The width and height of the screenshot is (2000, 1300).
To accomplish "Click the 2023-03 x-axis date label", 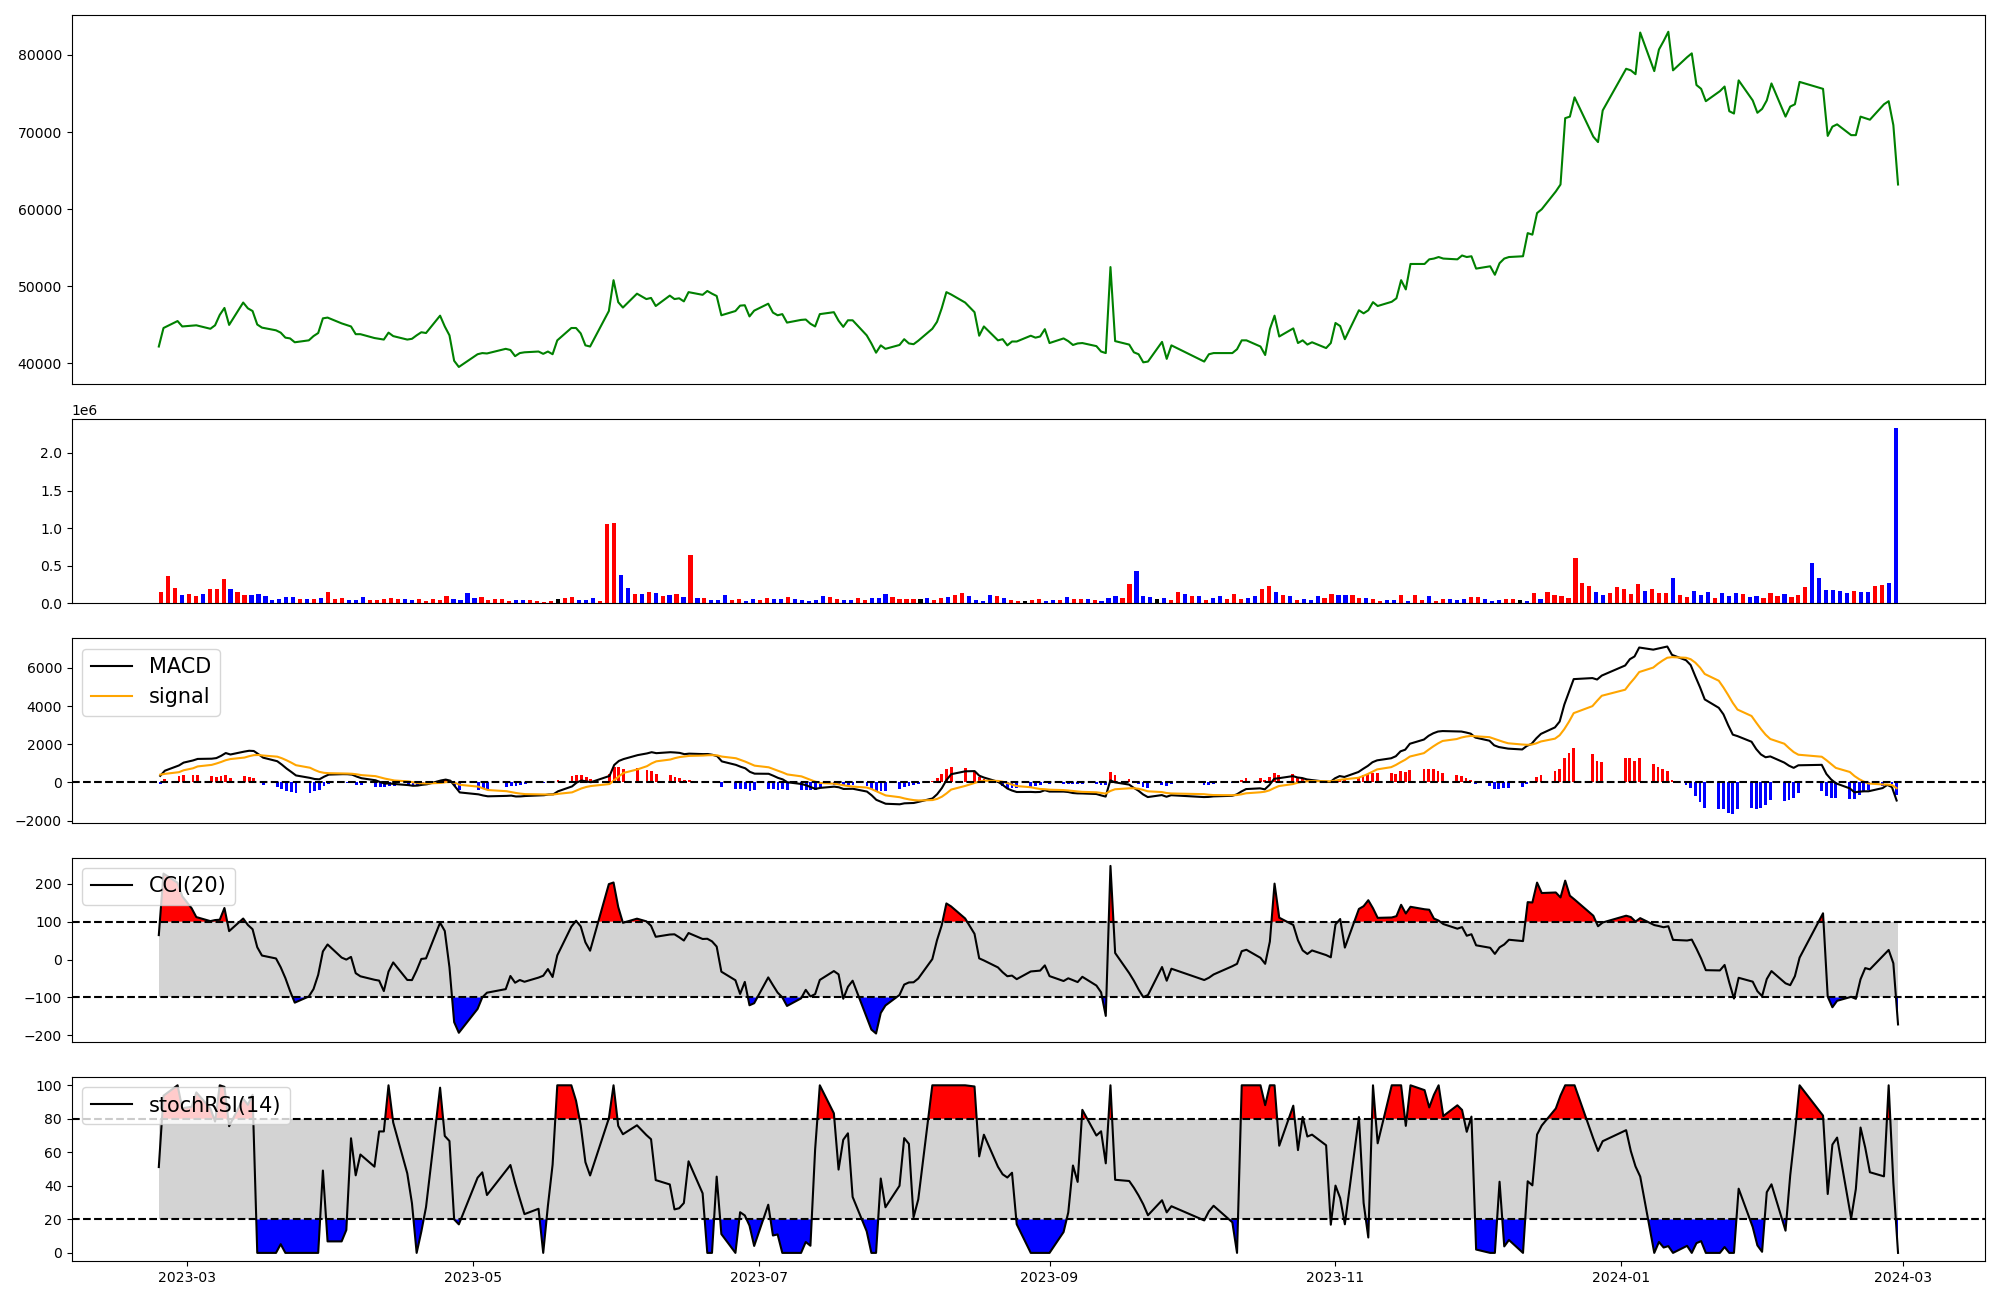I will pyautogui.click(x=187, y=1277).
